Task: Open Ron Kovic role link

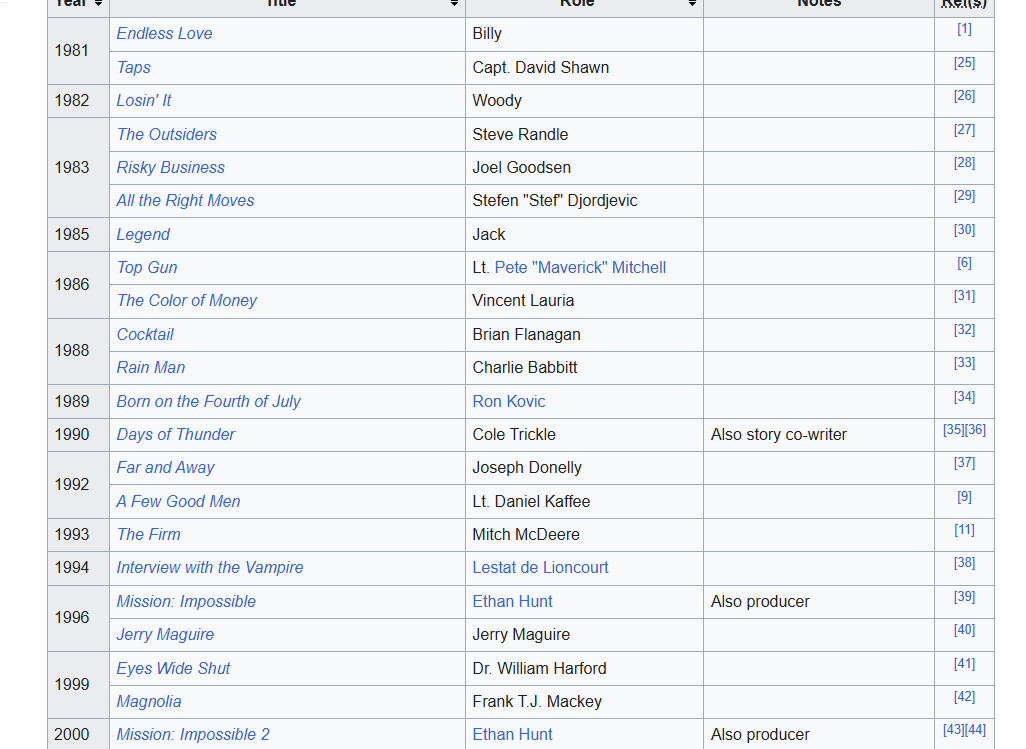Action: [x=509, y=401]
